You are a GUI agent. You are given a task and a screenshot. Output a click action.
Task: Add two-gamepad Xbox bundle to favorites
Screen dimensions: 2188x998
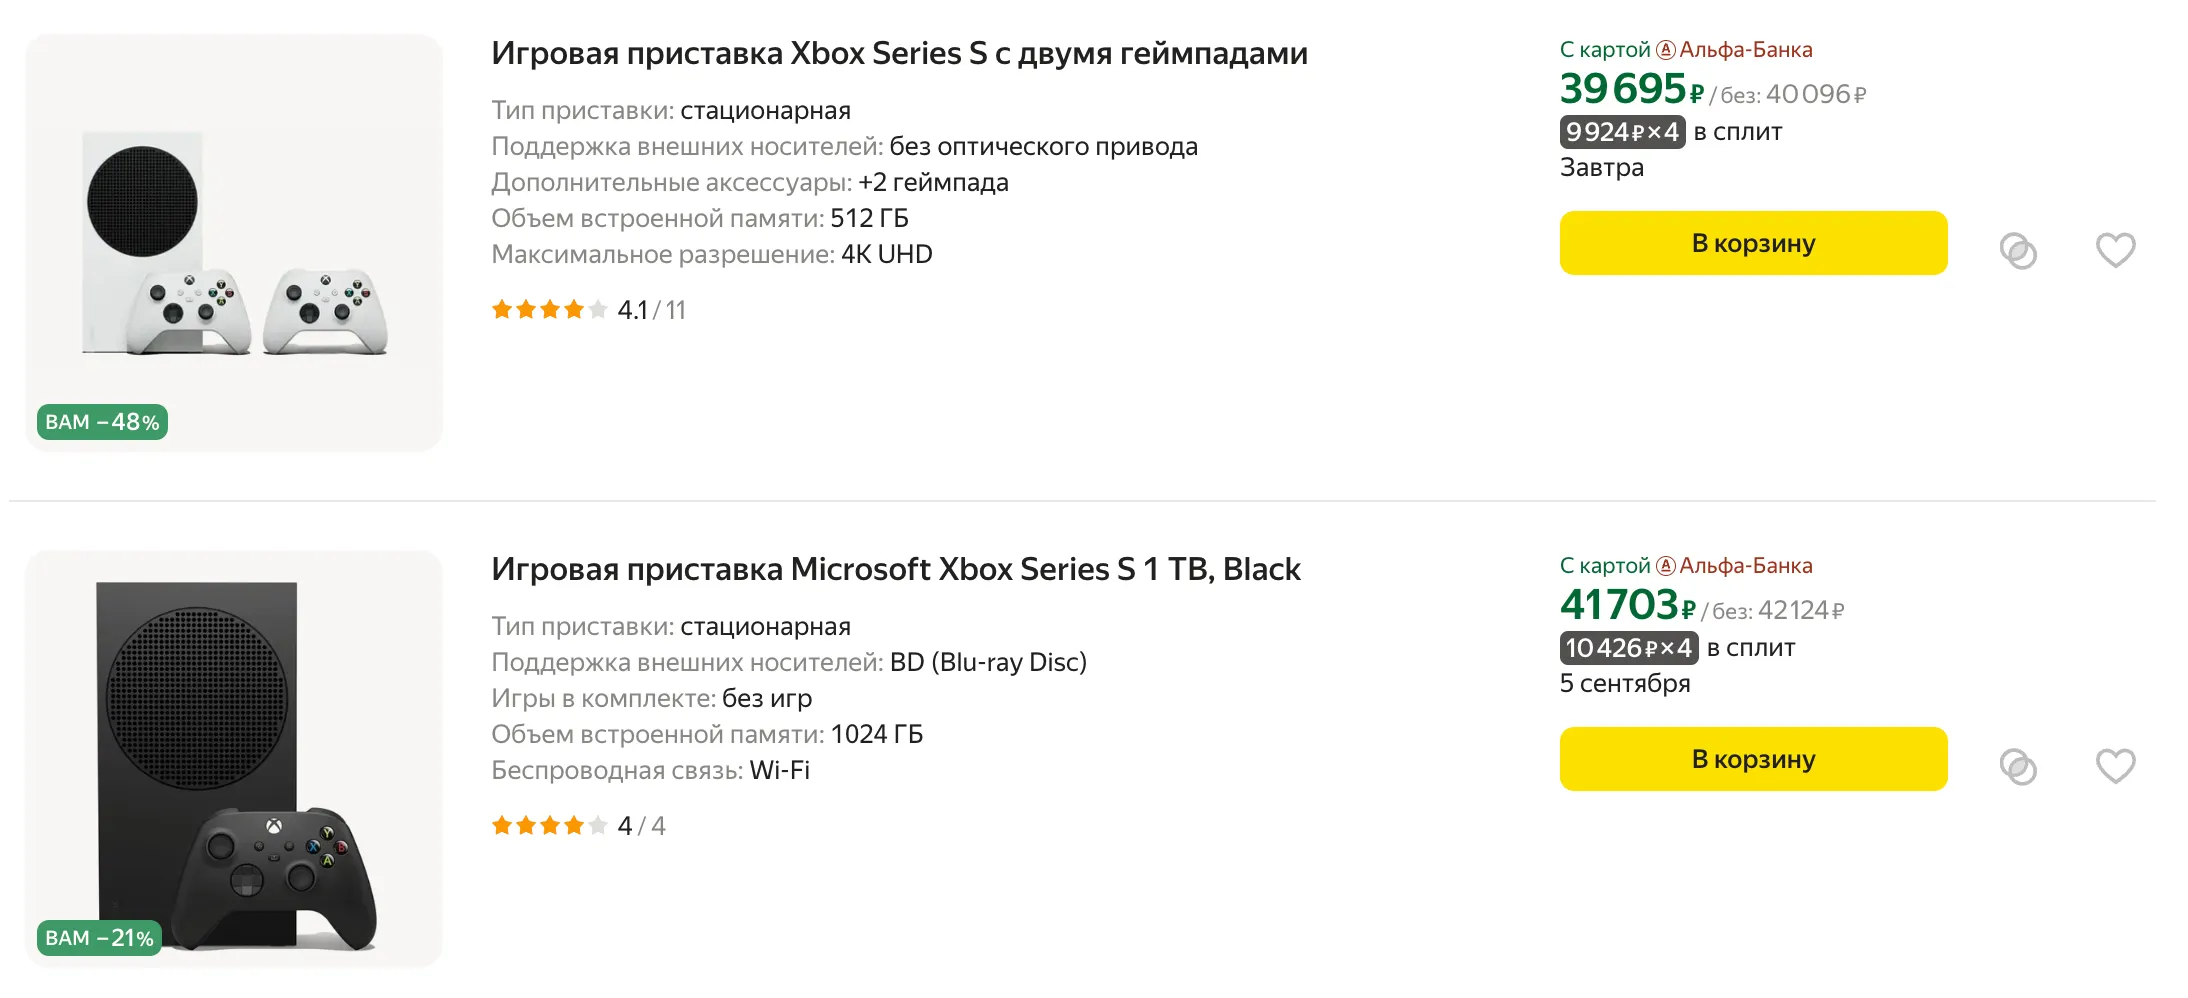tap(2115, 249)
